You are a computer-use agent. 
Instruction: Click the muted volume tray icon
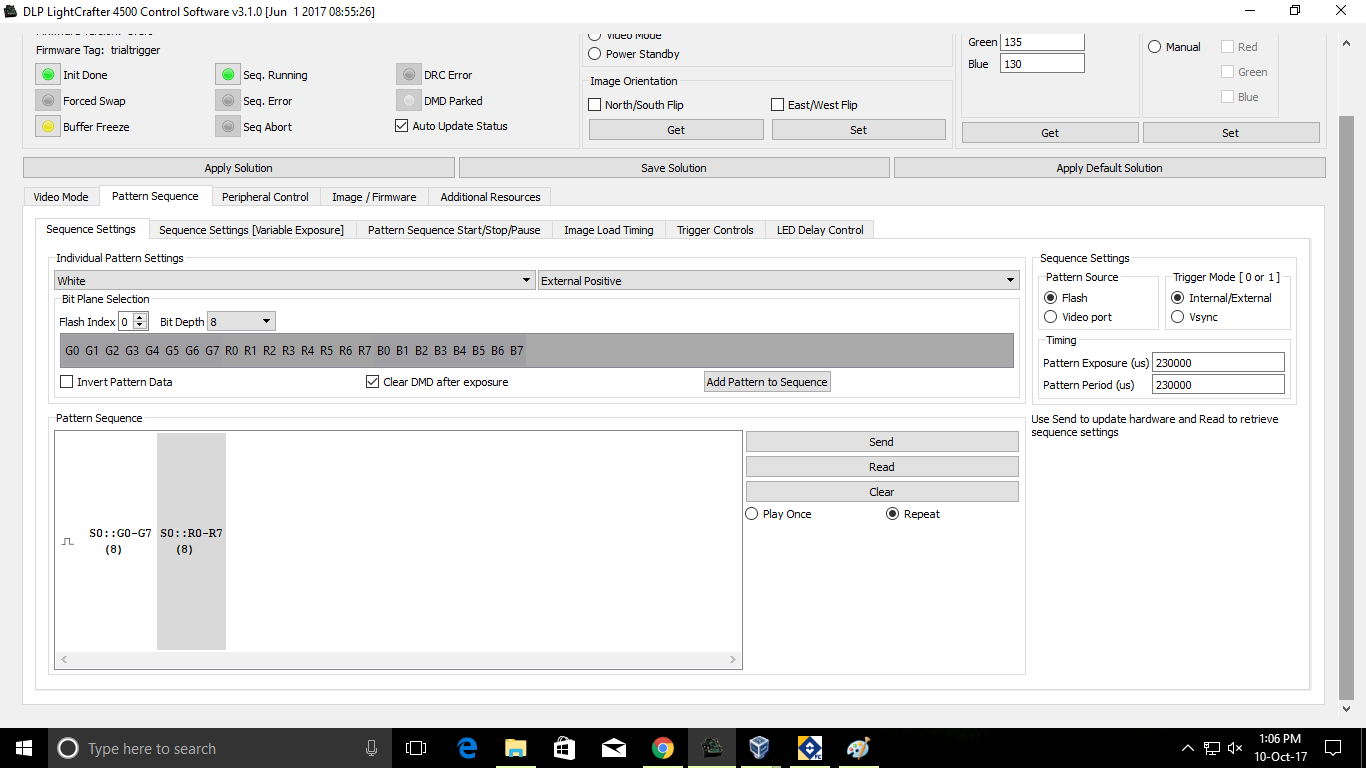coord(1236,748)
